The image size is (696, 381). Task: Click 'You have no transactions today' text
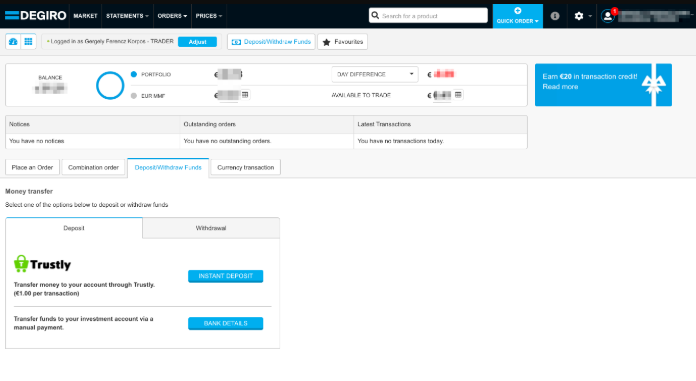click(400, 141)
